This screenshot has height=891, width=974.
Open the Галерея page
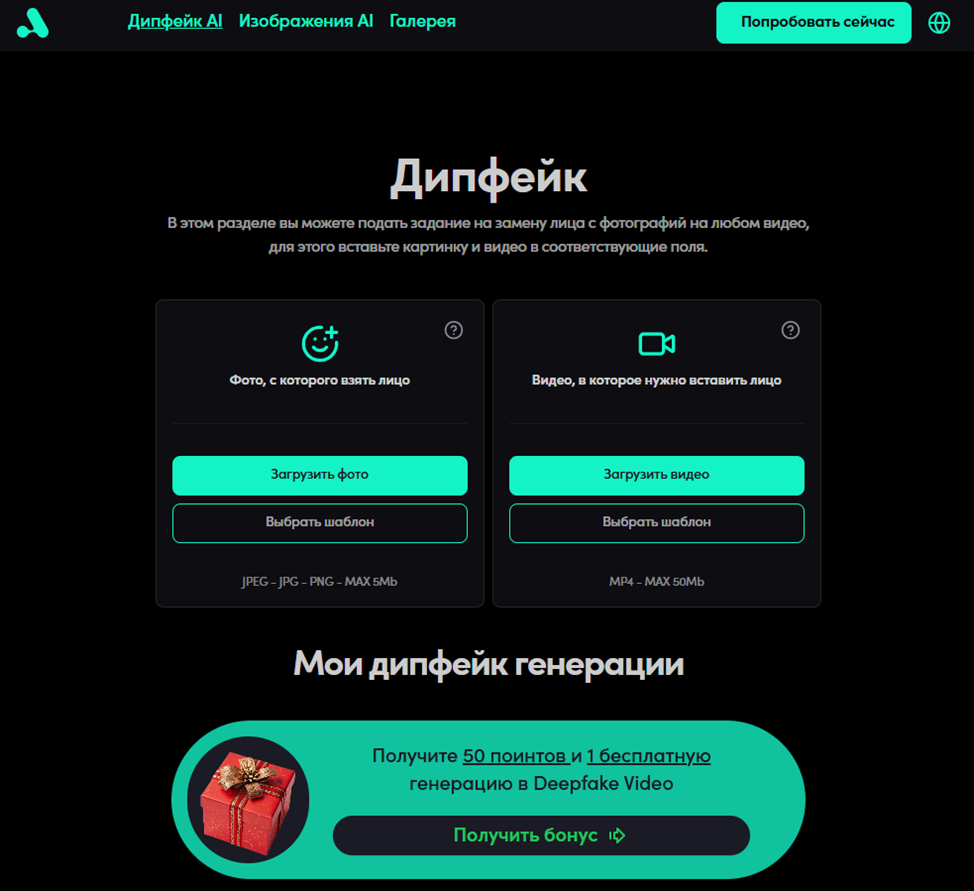point(422,21)
